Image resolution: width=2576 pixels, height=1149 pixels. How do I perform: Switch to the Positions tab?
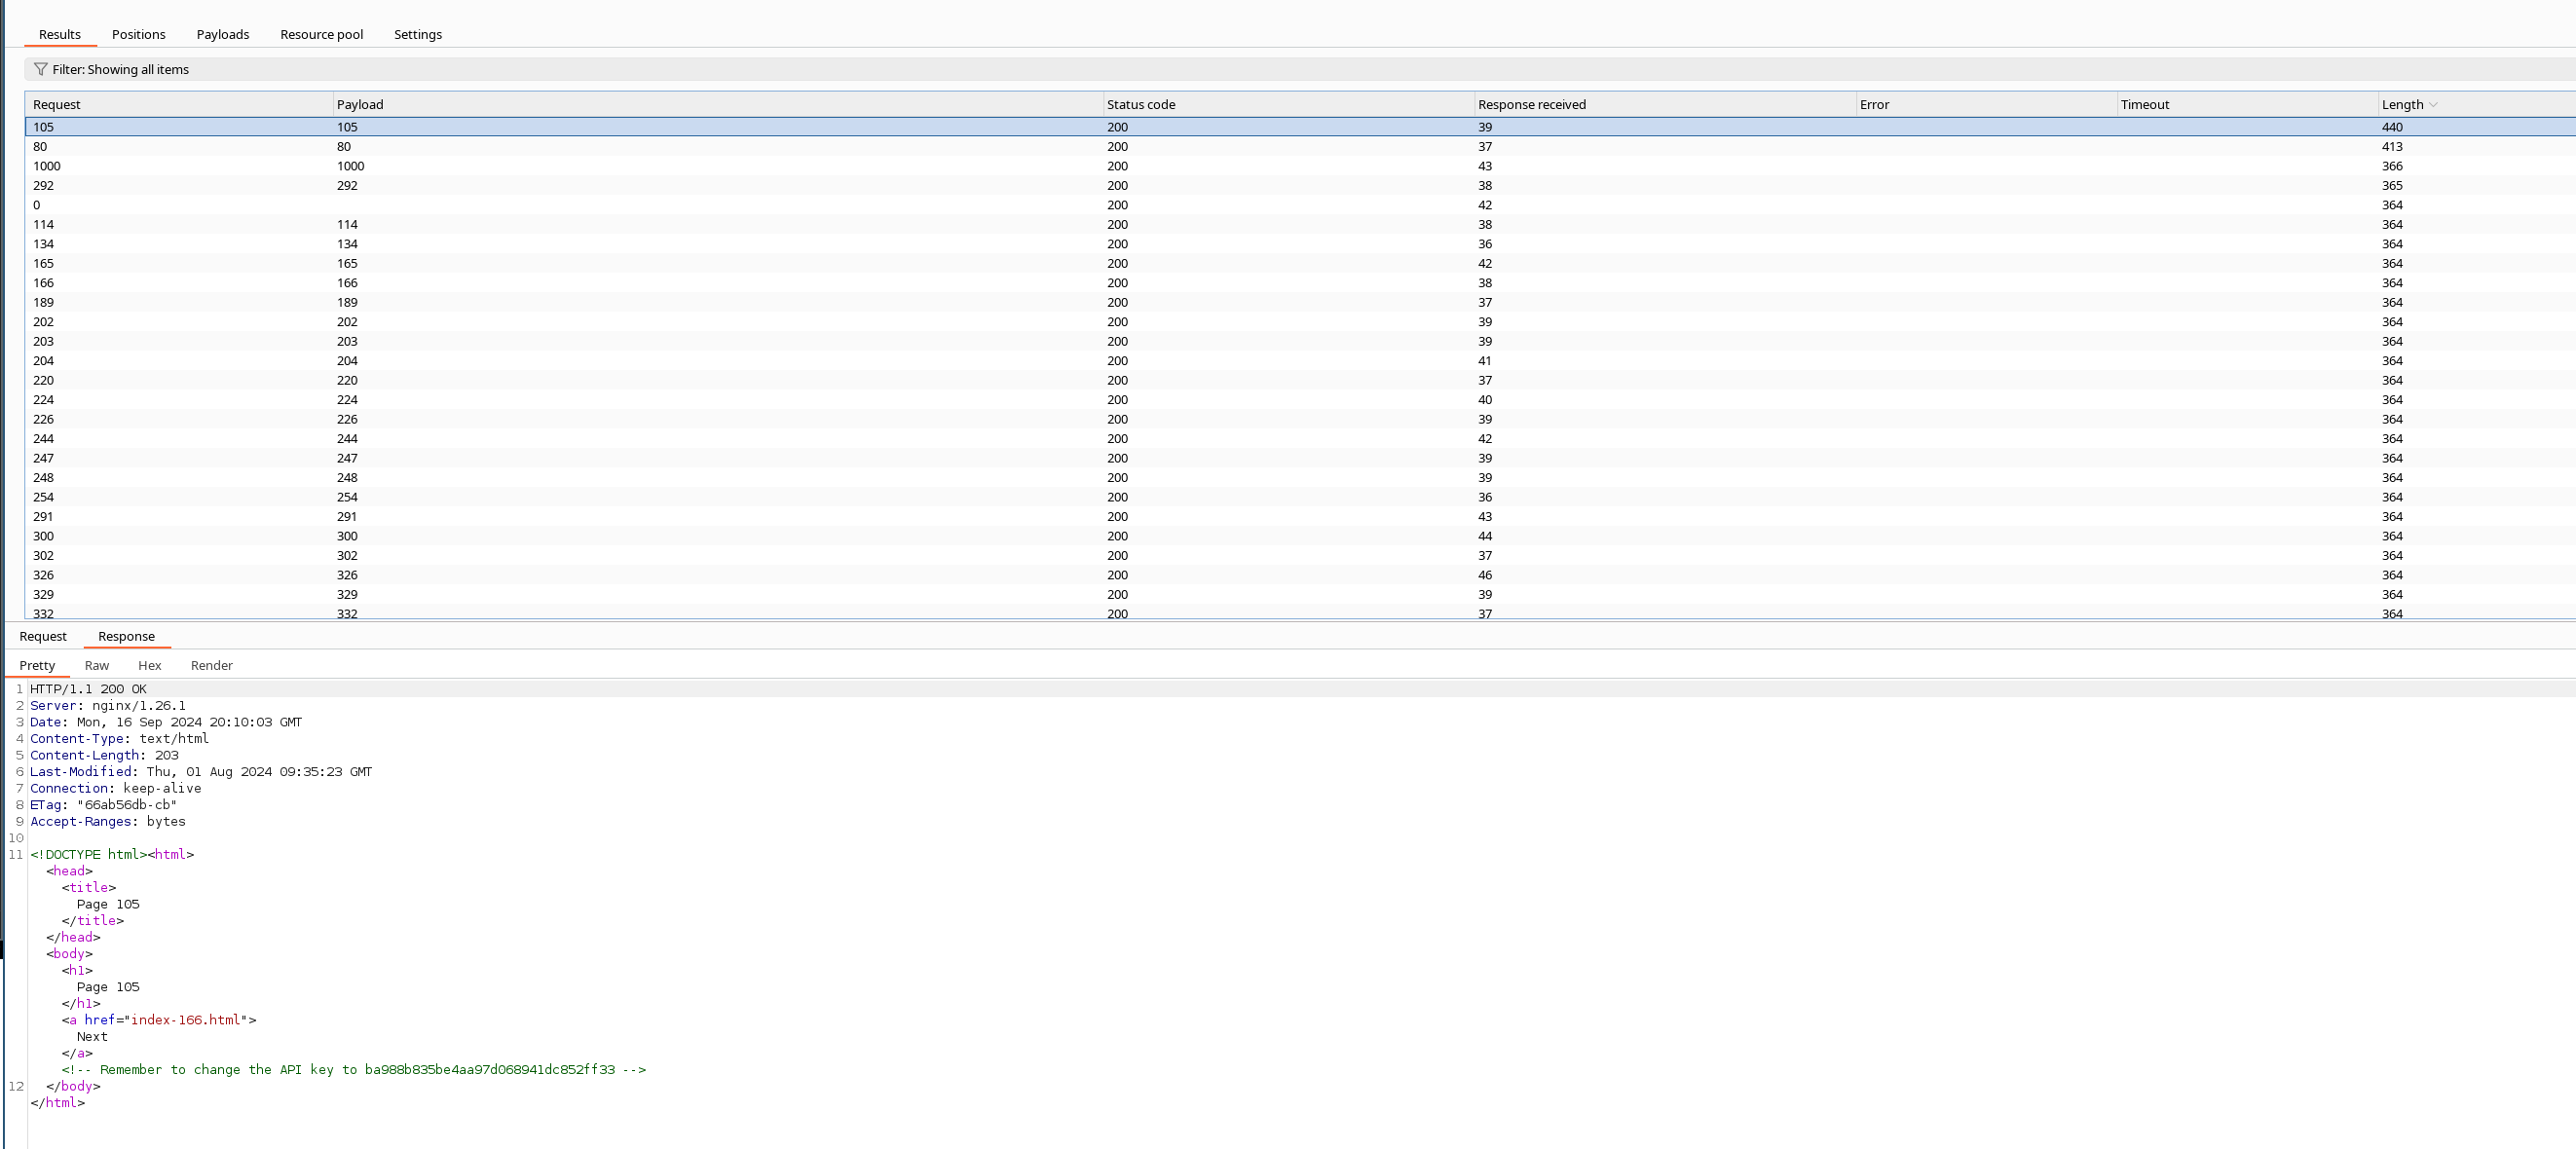coord(139,34)
